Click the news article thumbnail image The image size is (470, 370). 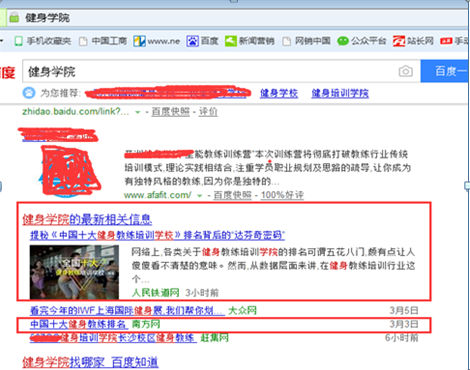point(74,272)
